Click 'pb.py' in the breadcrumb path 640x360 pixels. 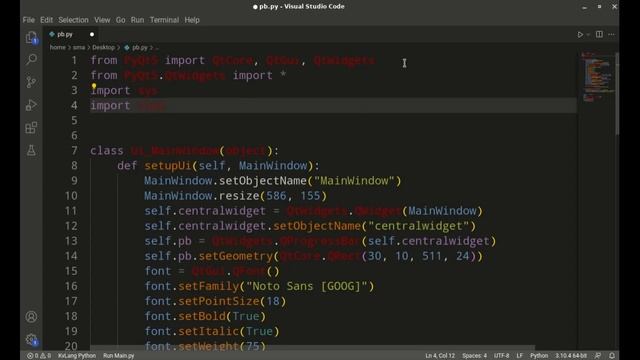140,47
